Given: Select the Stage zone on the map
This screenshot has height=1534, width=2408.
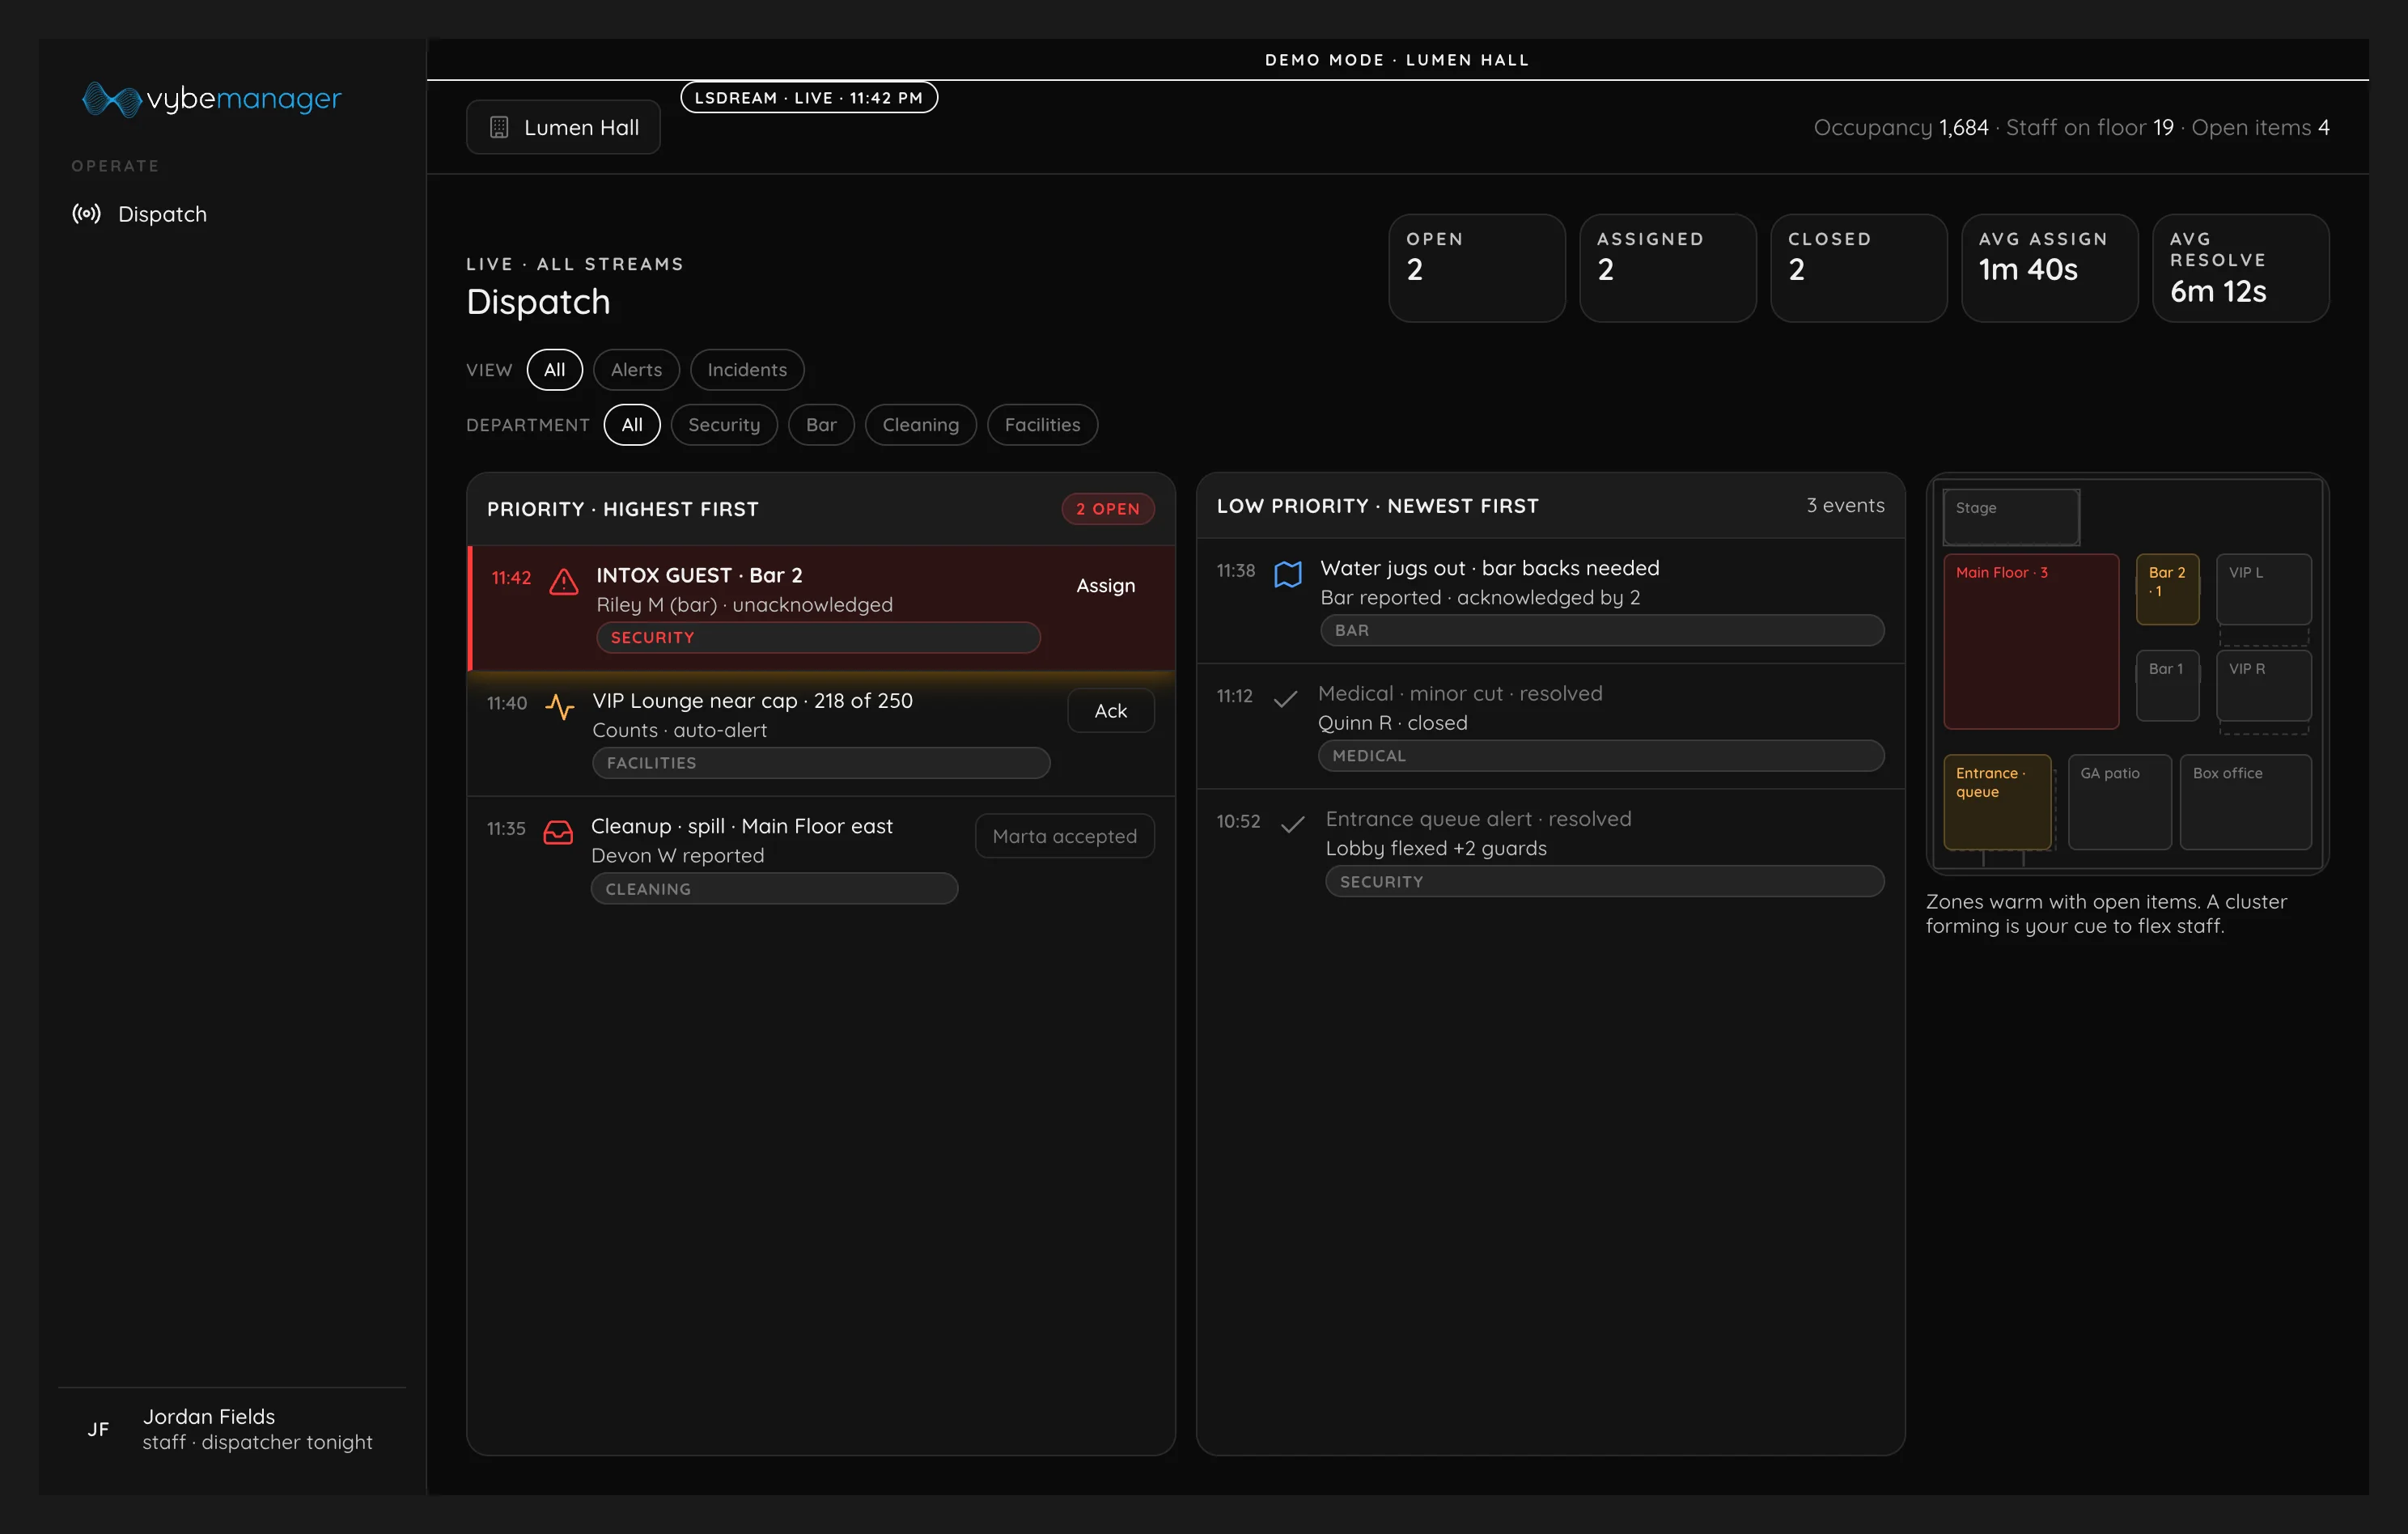Looking at the screenshot, I should 2011,516.
